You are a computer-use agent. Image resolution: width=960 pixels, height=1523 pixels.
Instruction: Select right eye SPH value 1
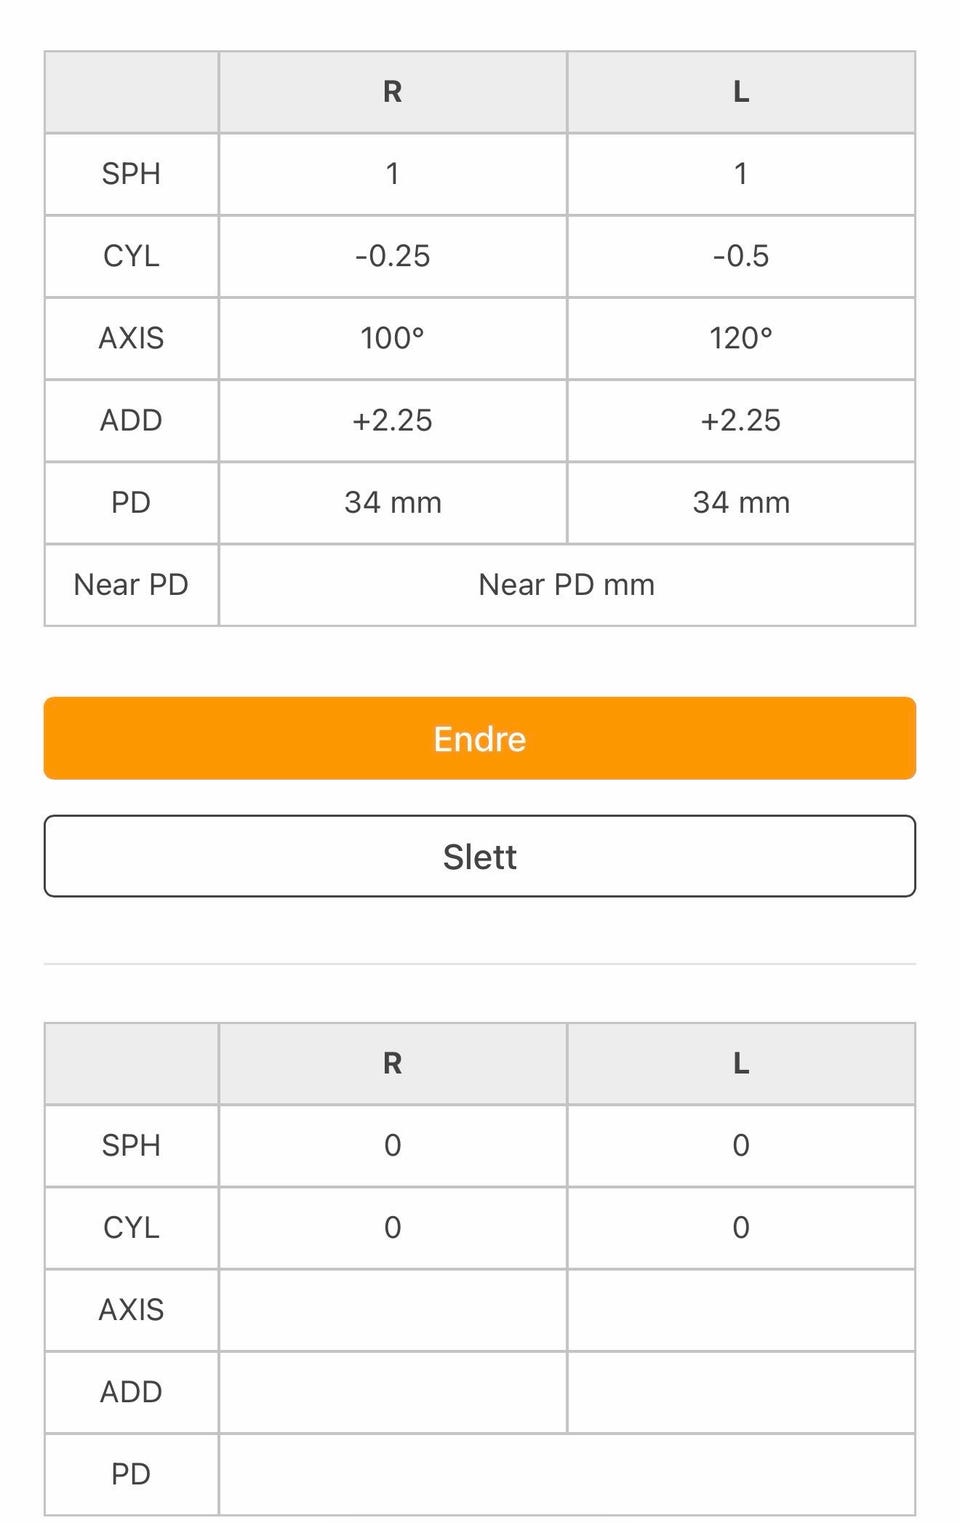point(392,174)
